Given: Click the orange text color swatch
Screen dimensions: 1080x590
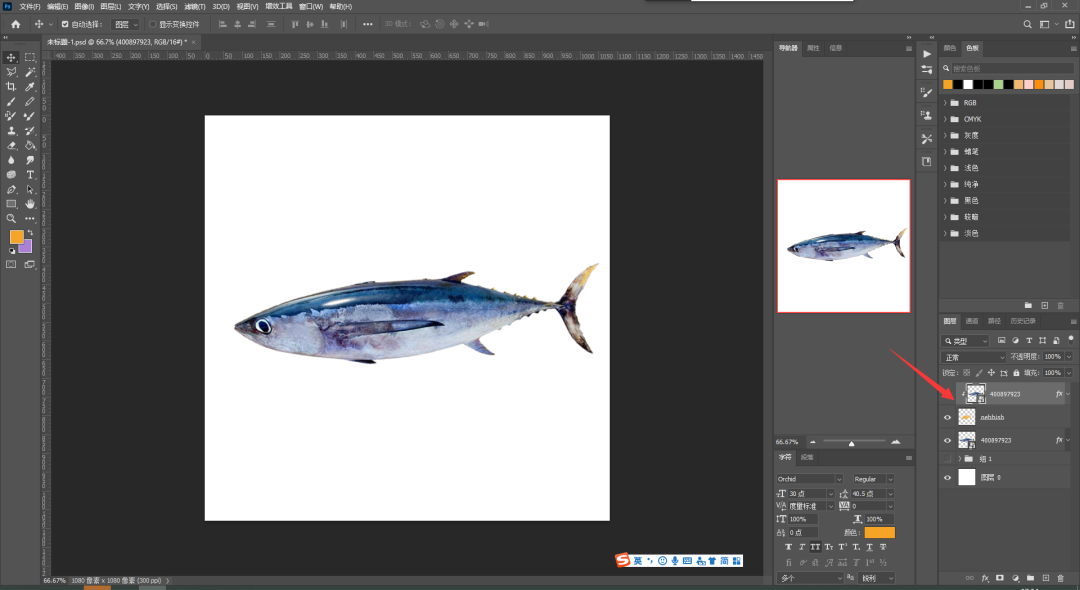Looking at the screenshot, I should (879, 533).
